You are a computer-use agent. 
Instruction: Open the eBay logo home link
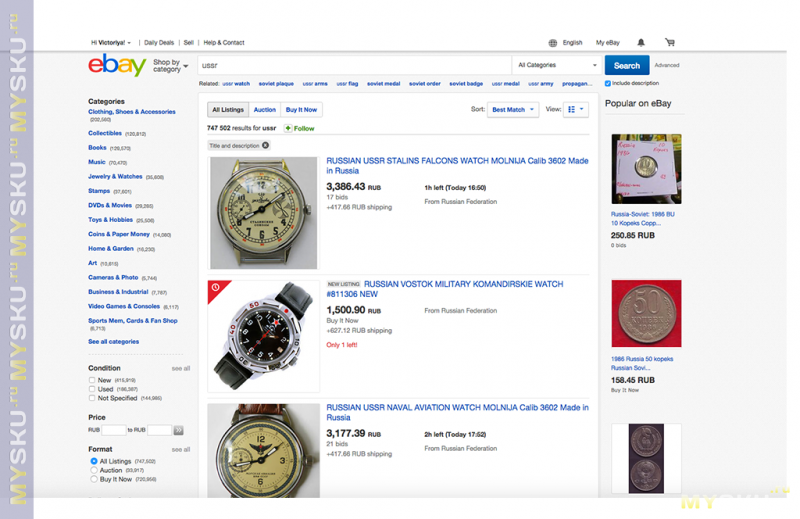click(x=117, y=65)
